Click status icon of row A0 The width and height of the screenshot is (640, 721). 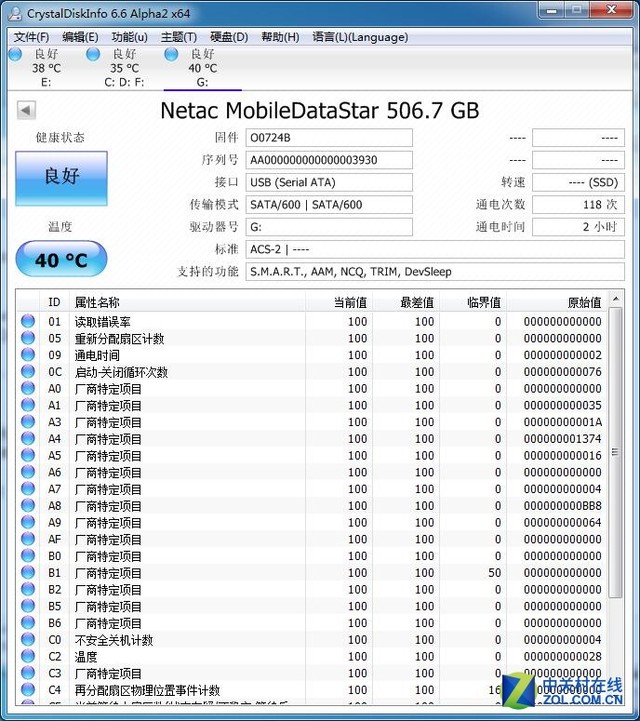tap(28, 388)
